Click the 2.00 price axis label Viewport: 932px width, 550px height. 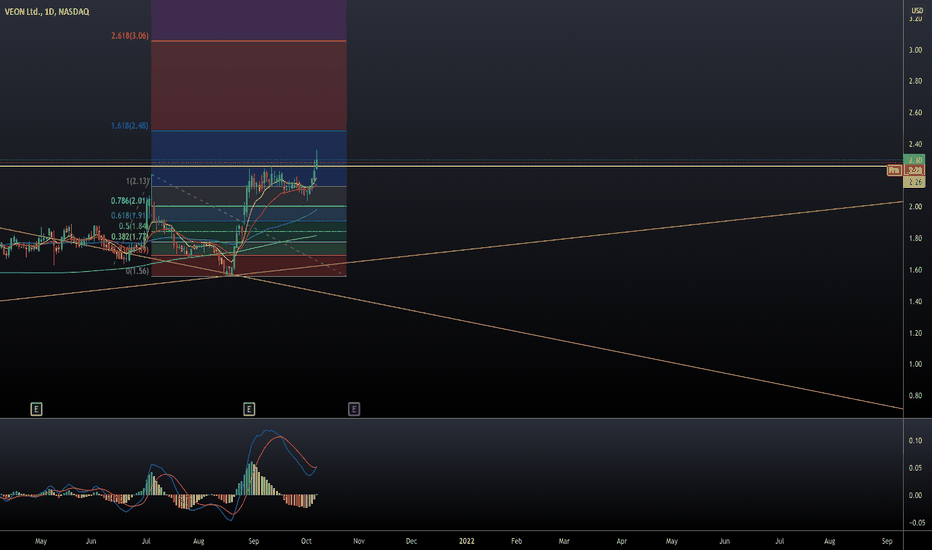[x=915, y=207]
